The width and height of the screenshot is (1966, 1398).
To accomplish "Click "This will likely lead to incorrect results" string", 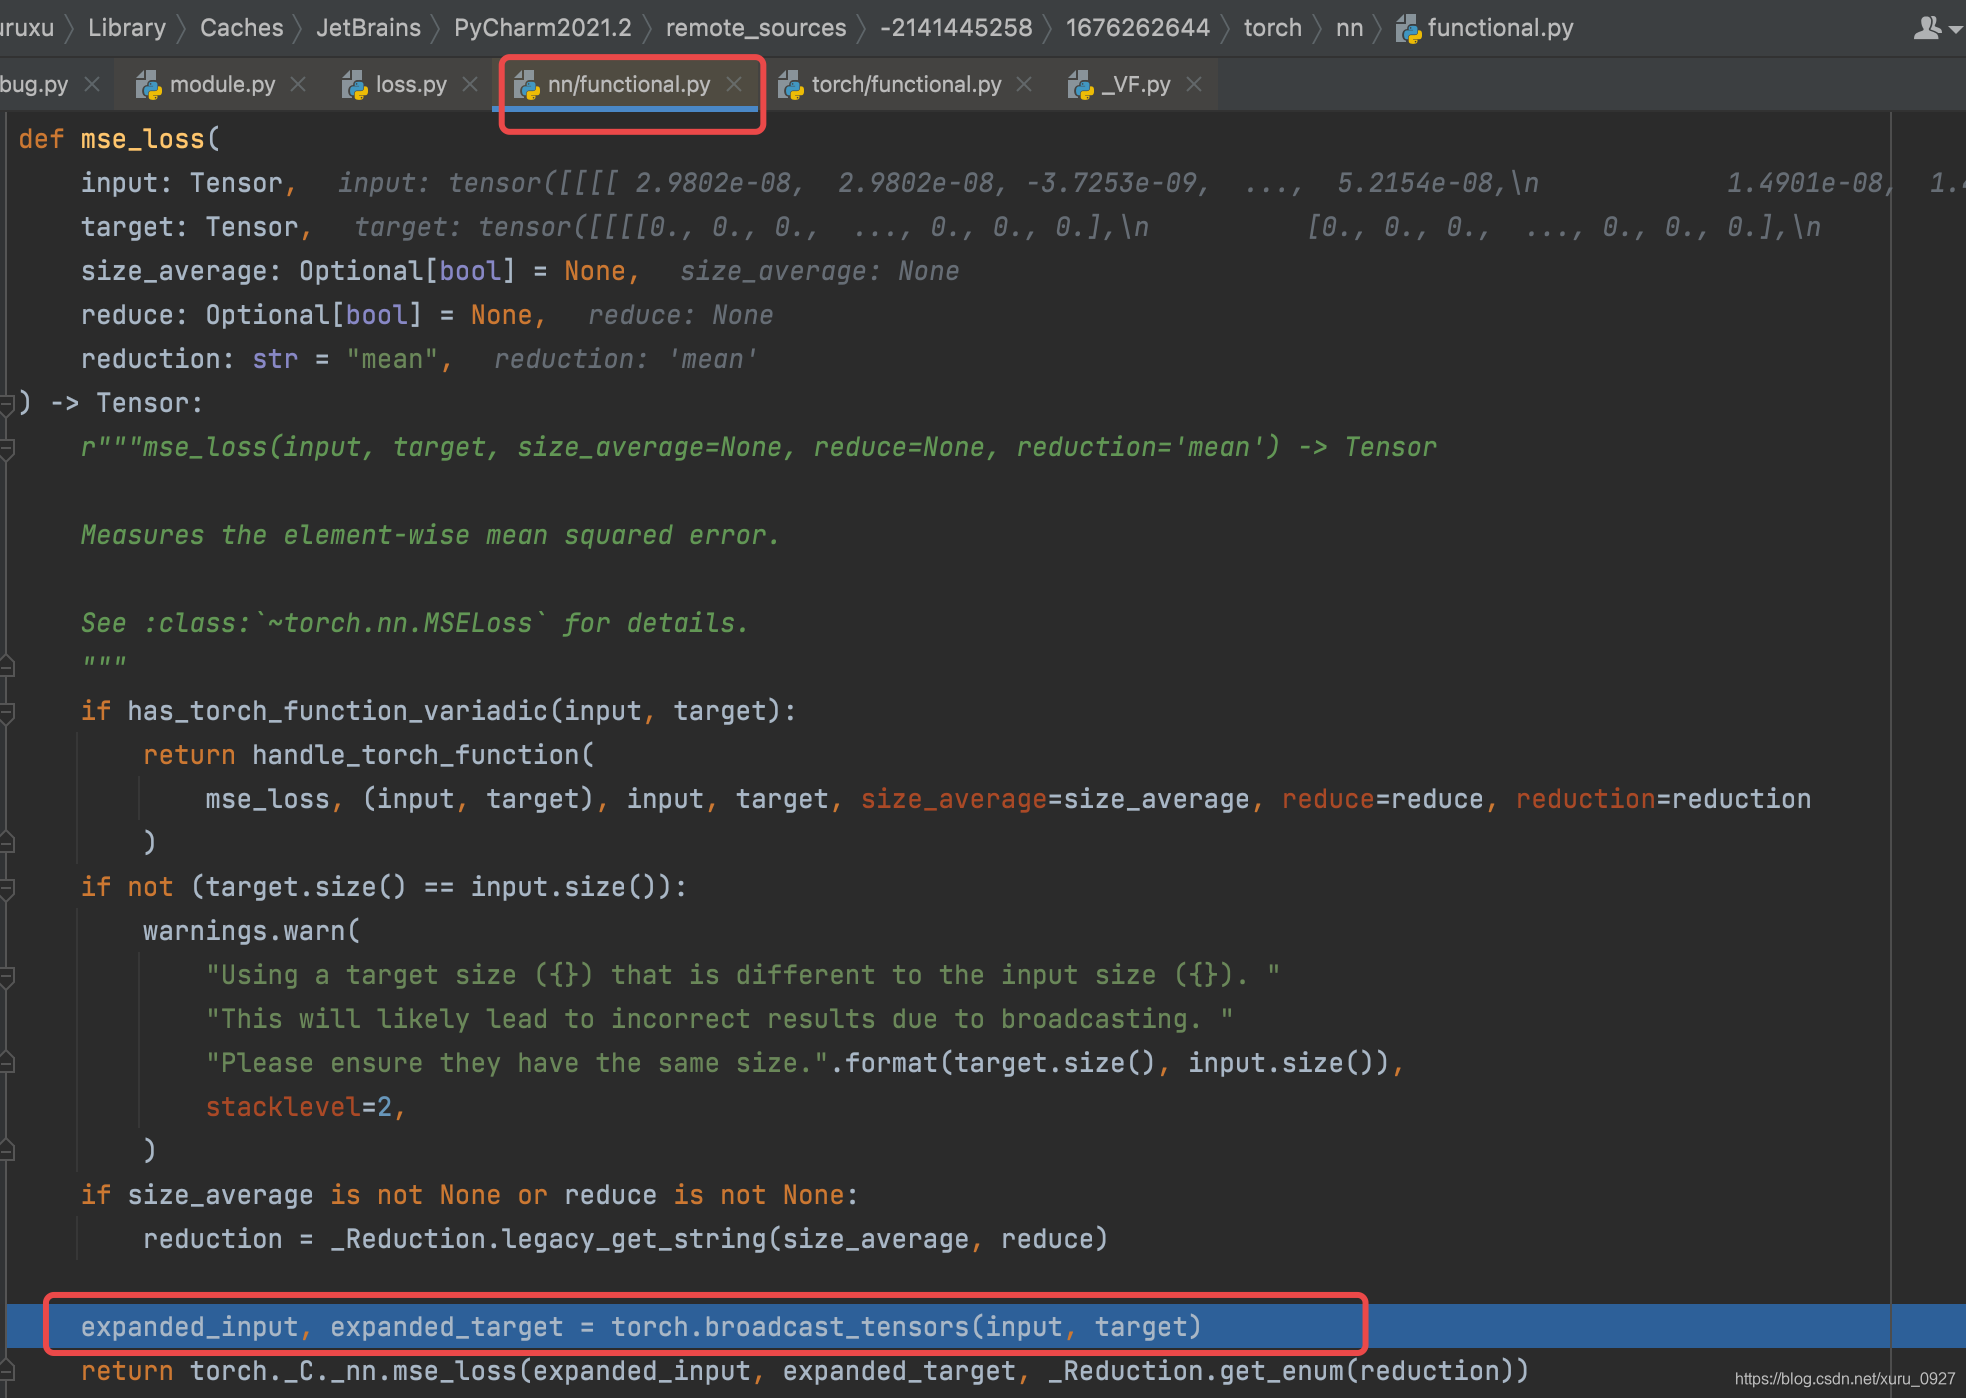I will tap(718, 1019).
